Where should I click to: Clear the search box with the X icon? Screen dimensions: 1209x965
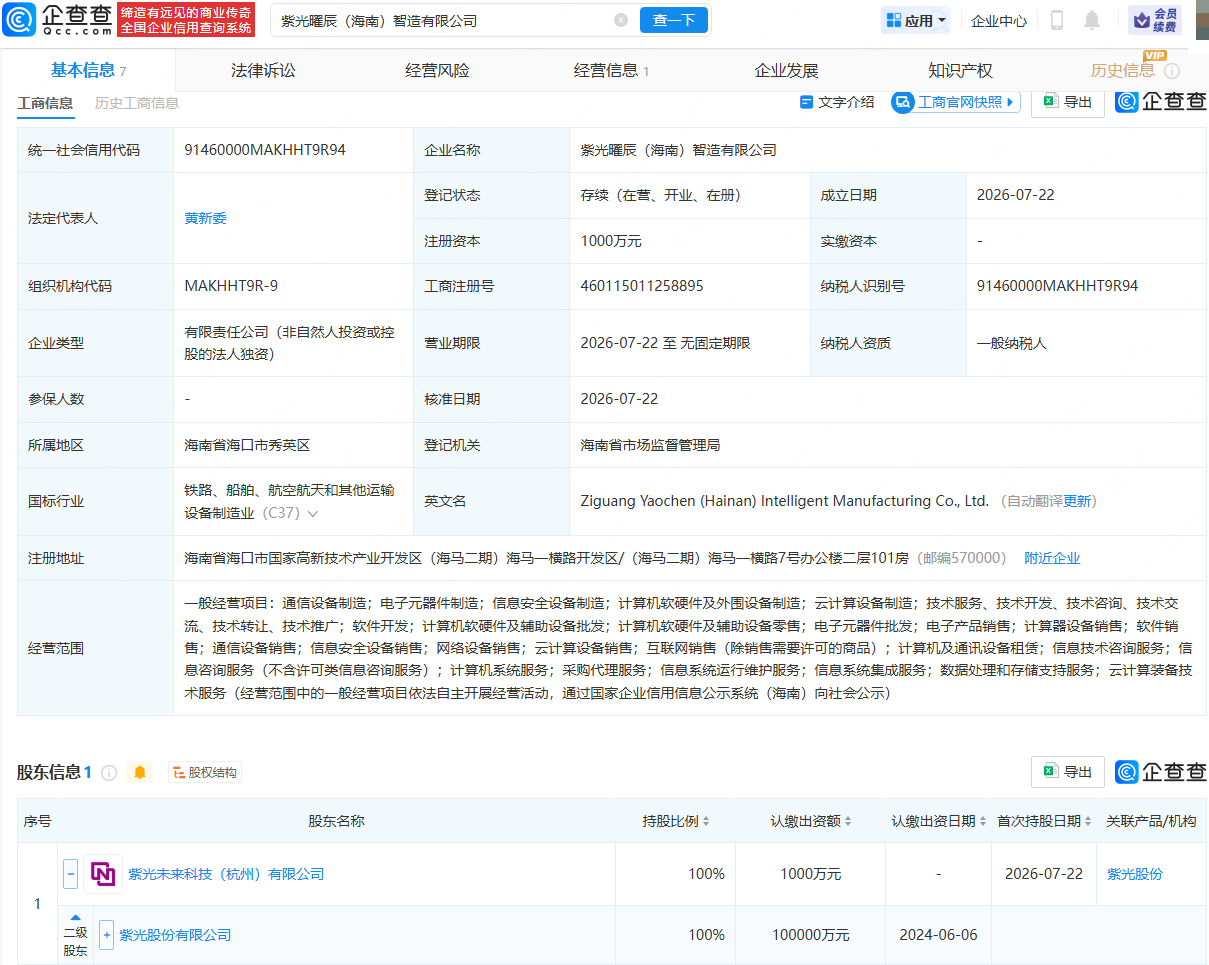click(x=621, y=20)
